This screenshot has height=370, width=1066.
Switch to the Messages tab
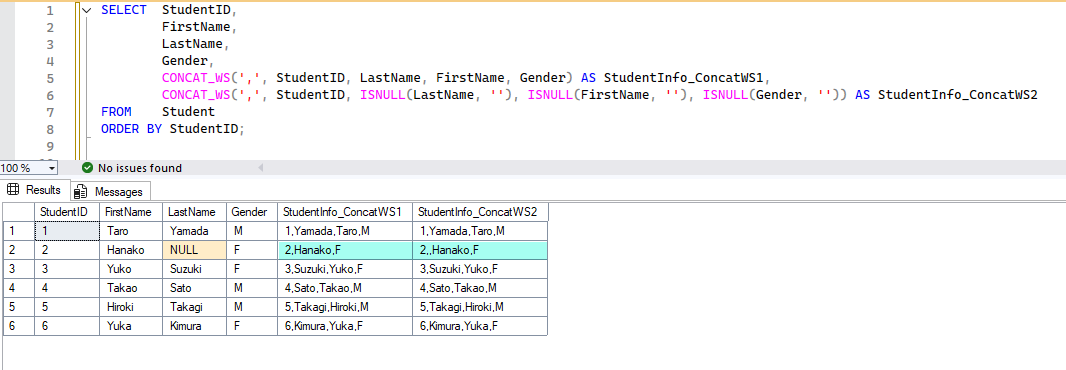pyautogui.click(x=110, y=191)
